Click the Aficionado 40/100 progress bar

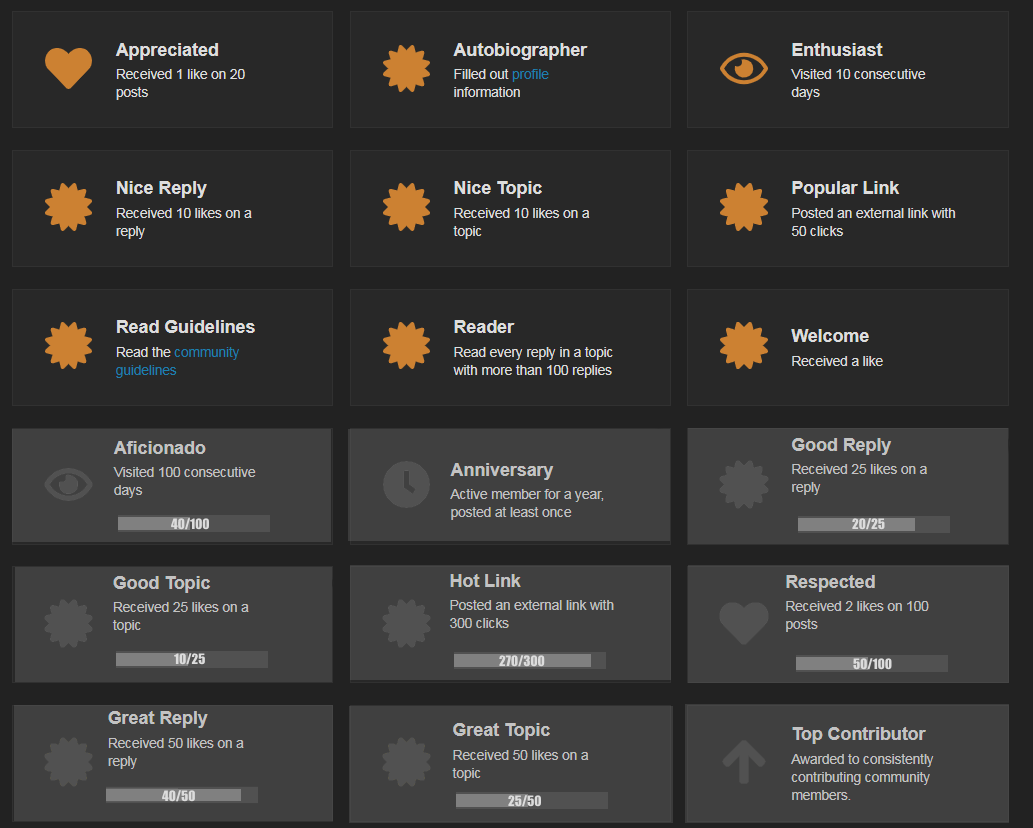point(193,523)
